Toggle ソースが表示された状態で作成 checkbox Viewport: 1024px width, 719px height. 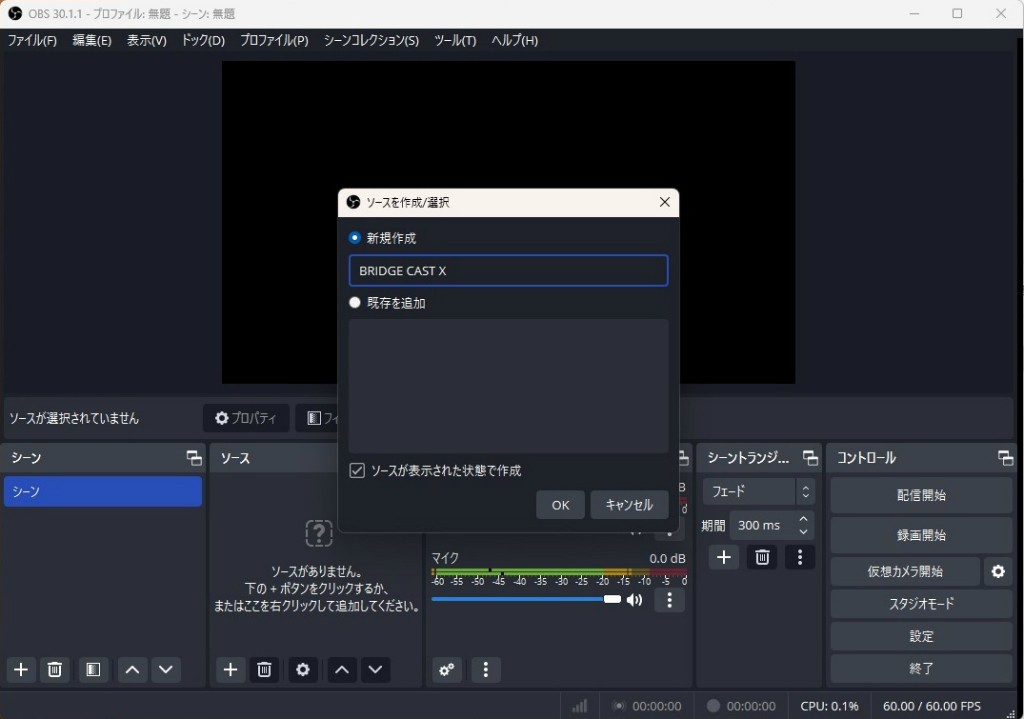click(357, 470)
